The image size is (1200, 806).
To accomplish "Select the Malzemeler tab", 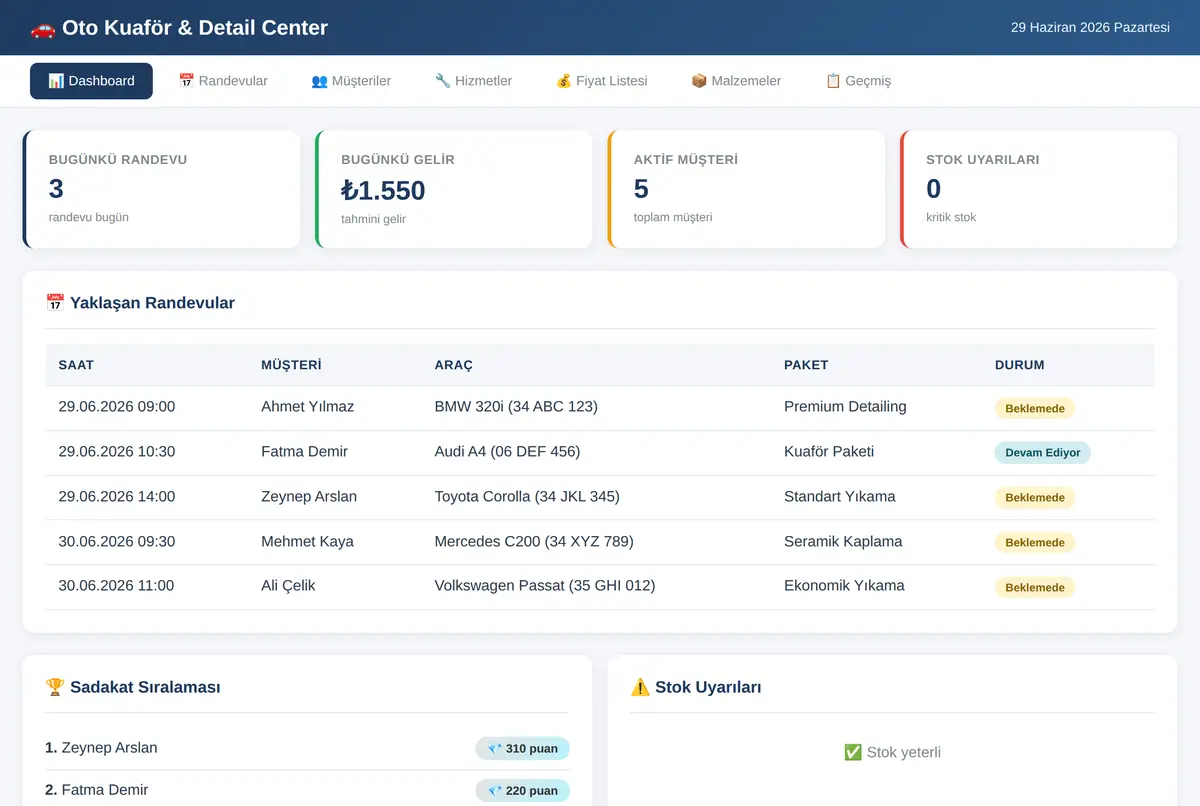I will (736, 81).
